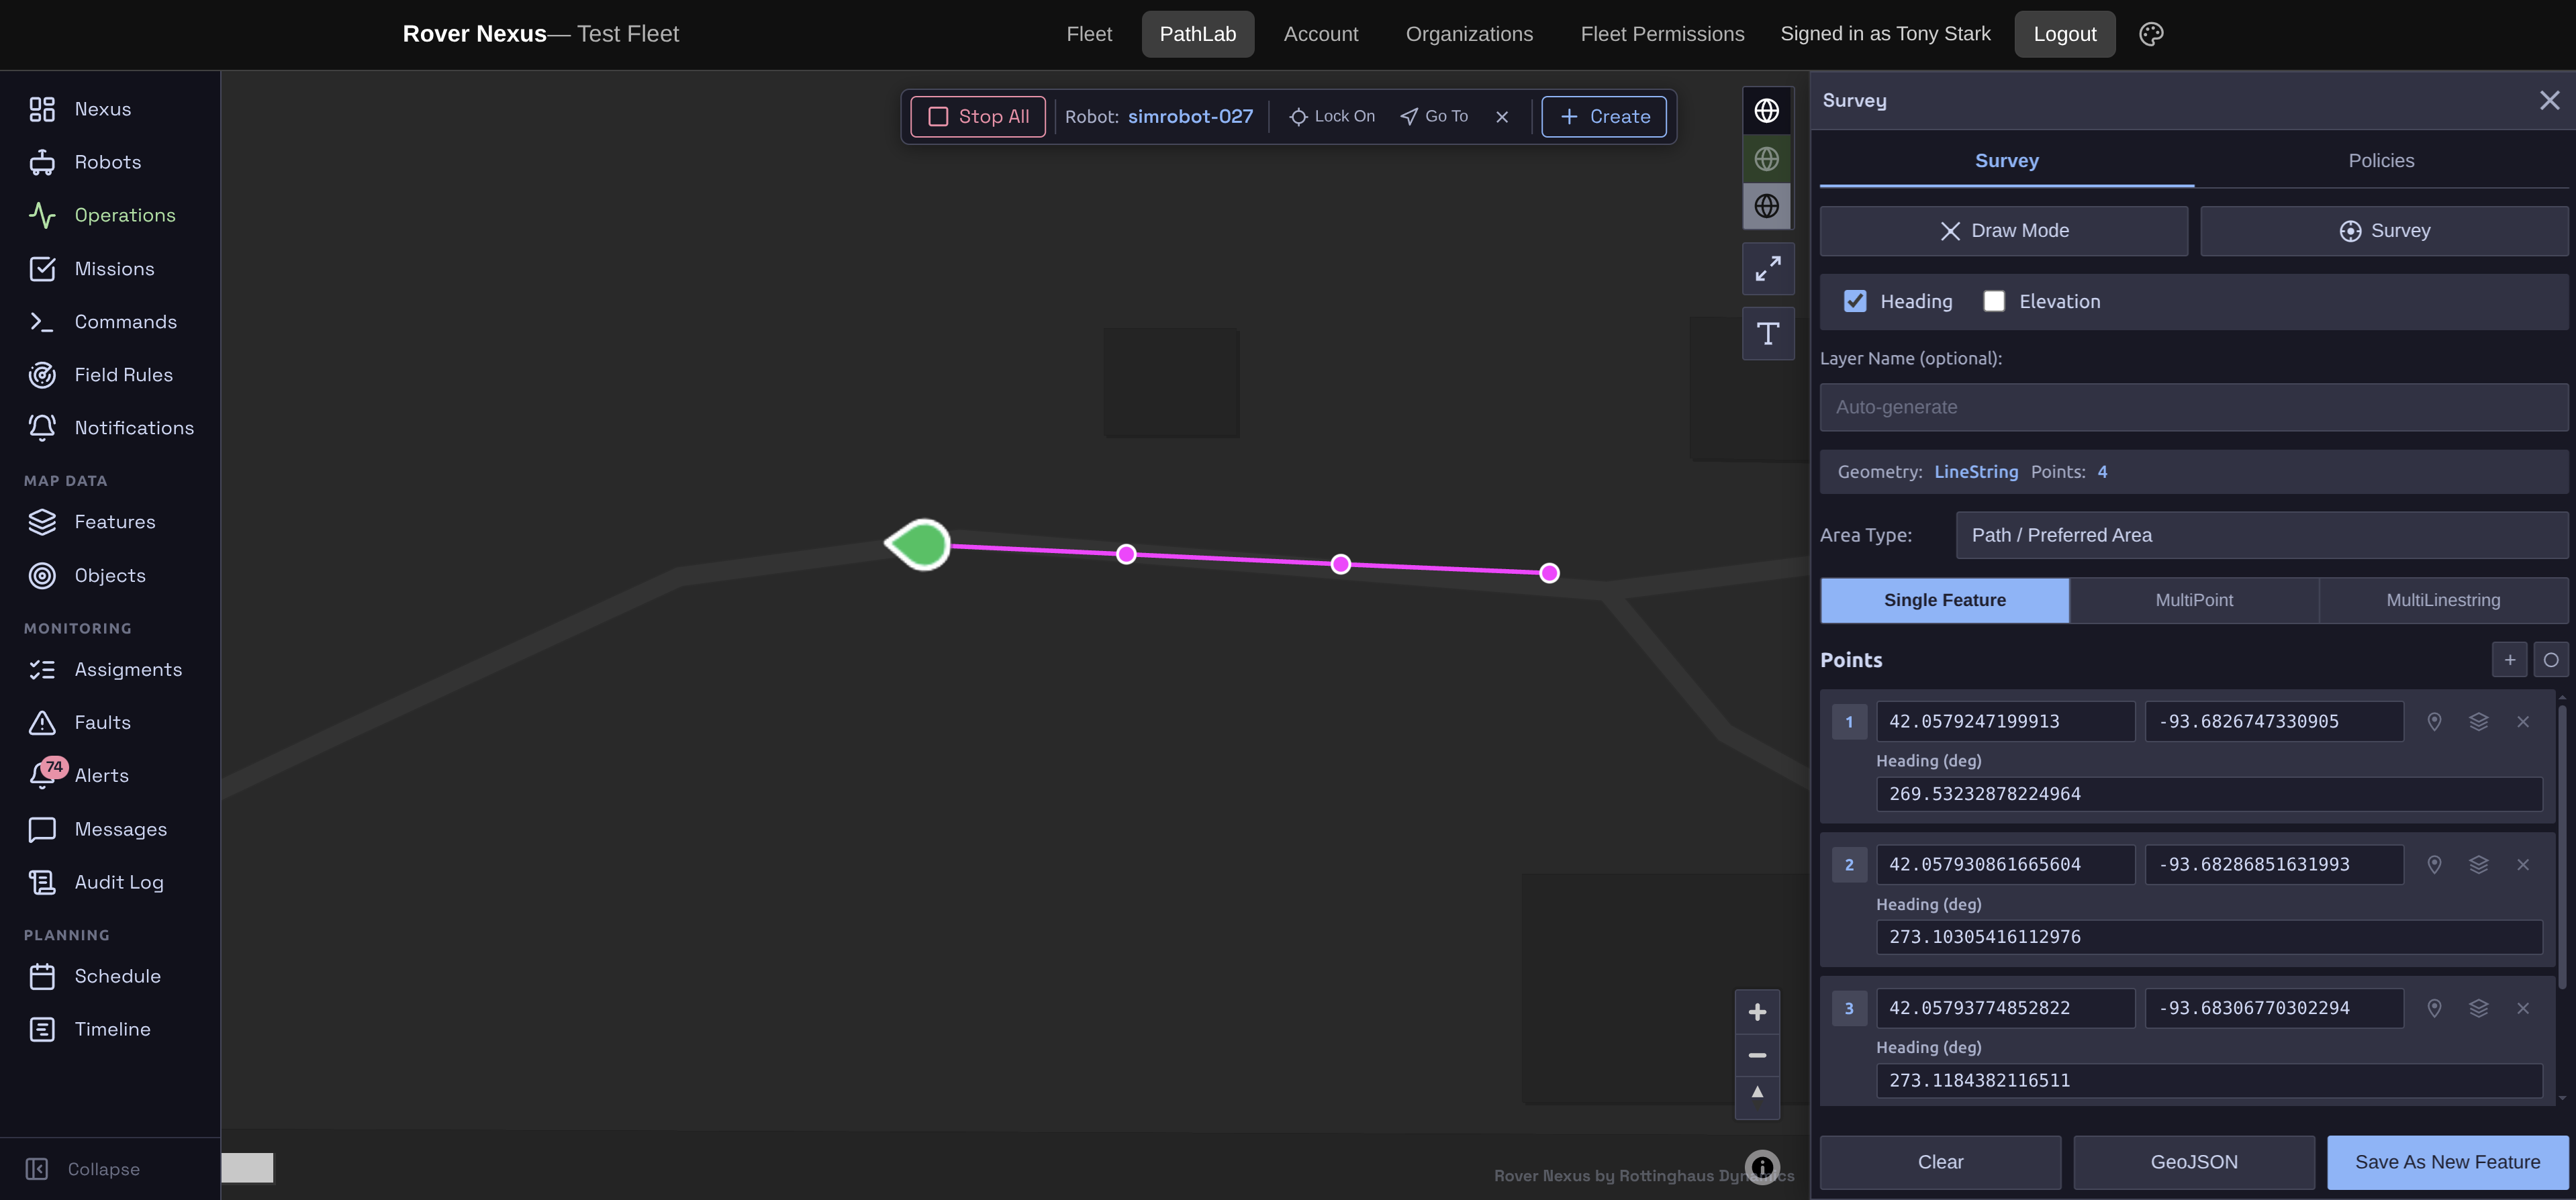Enable the Elevation checkbox
The image size is (2576, 1200).
pos(1994,302)
